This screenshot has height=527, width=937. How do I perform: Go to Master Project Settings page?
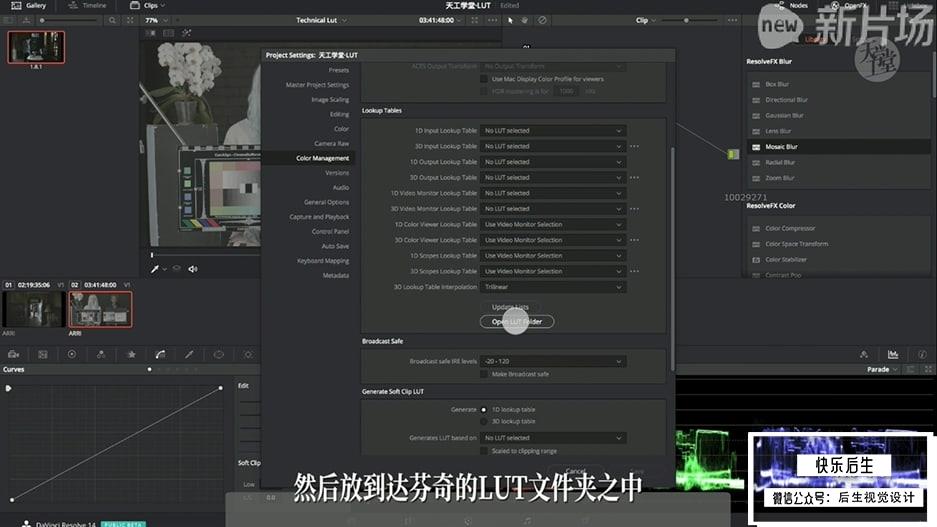(x=317, y=85)
